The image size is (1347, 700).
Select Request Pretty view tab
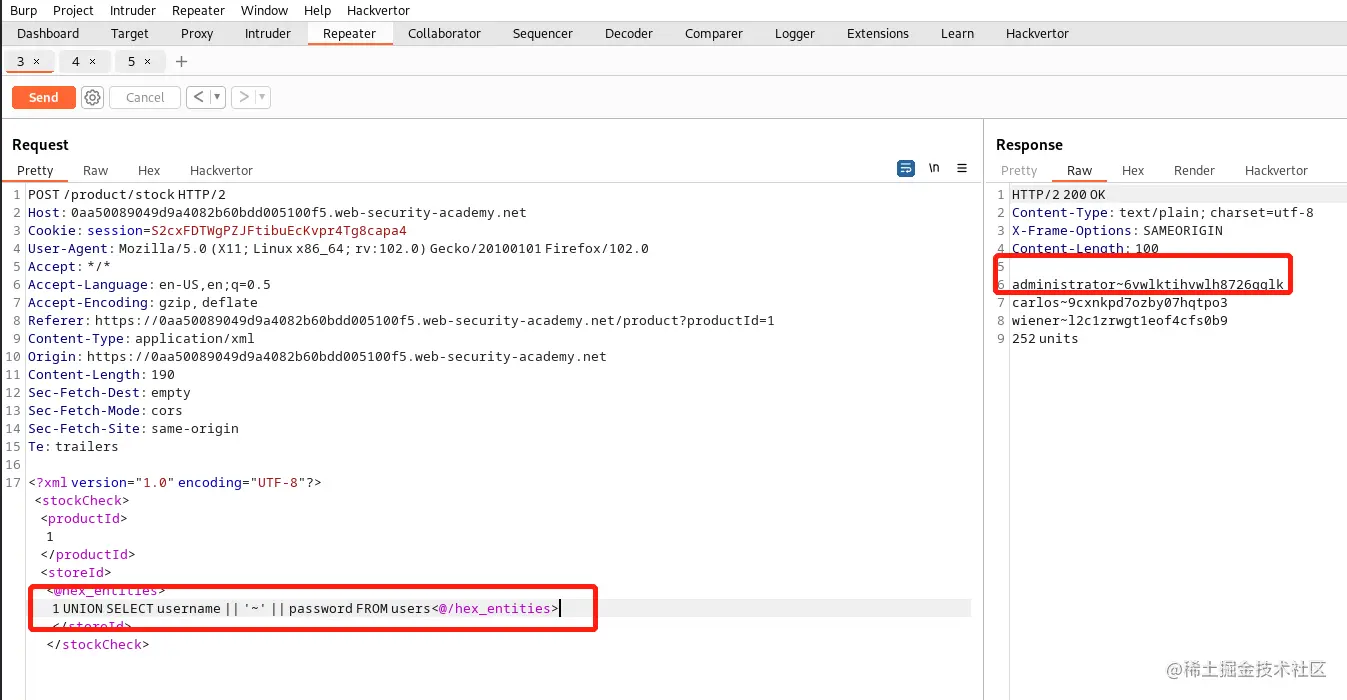click(x=35, y=170)
